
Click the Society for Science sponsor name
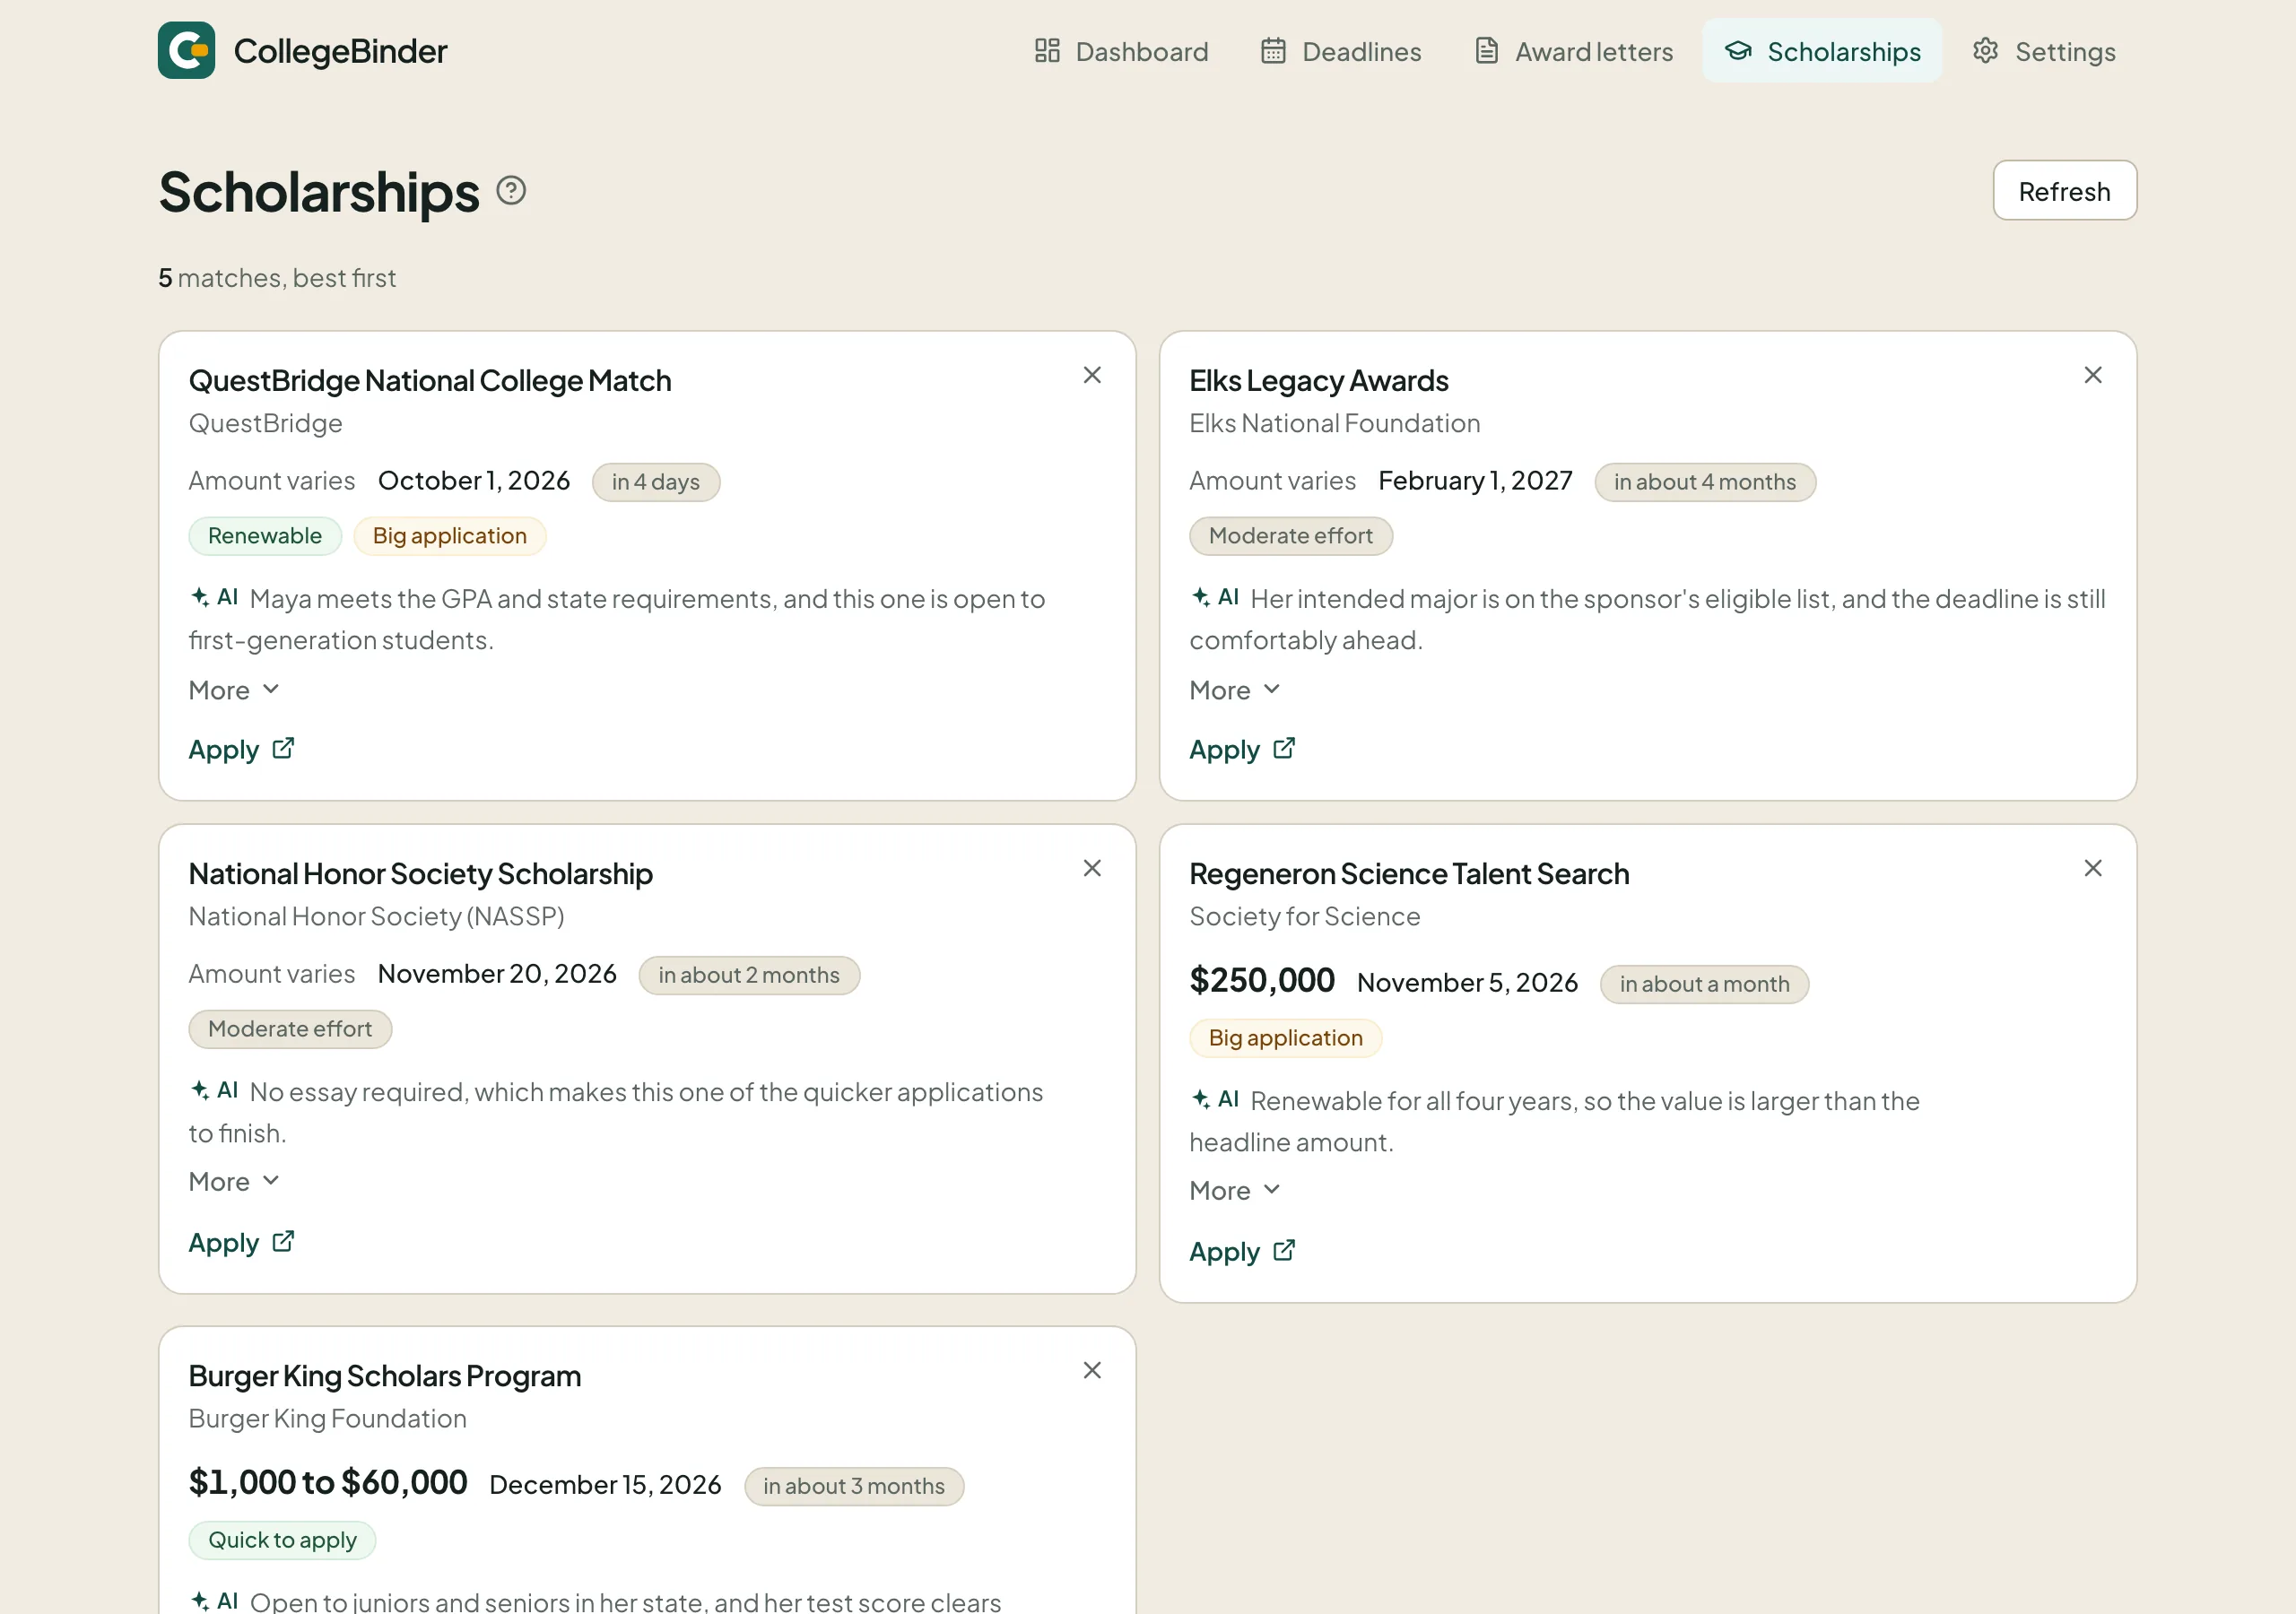tap(1305, 916)
